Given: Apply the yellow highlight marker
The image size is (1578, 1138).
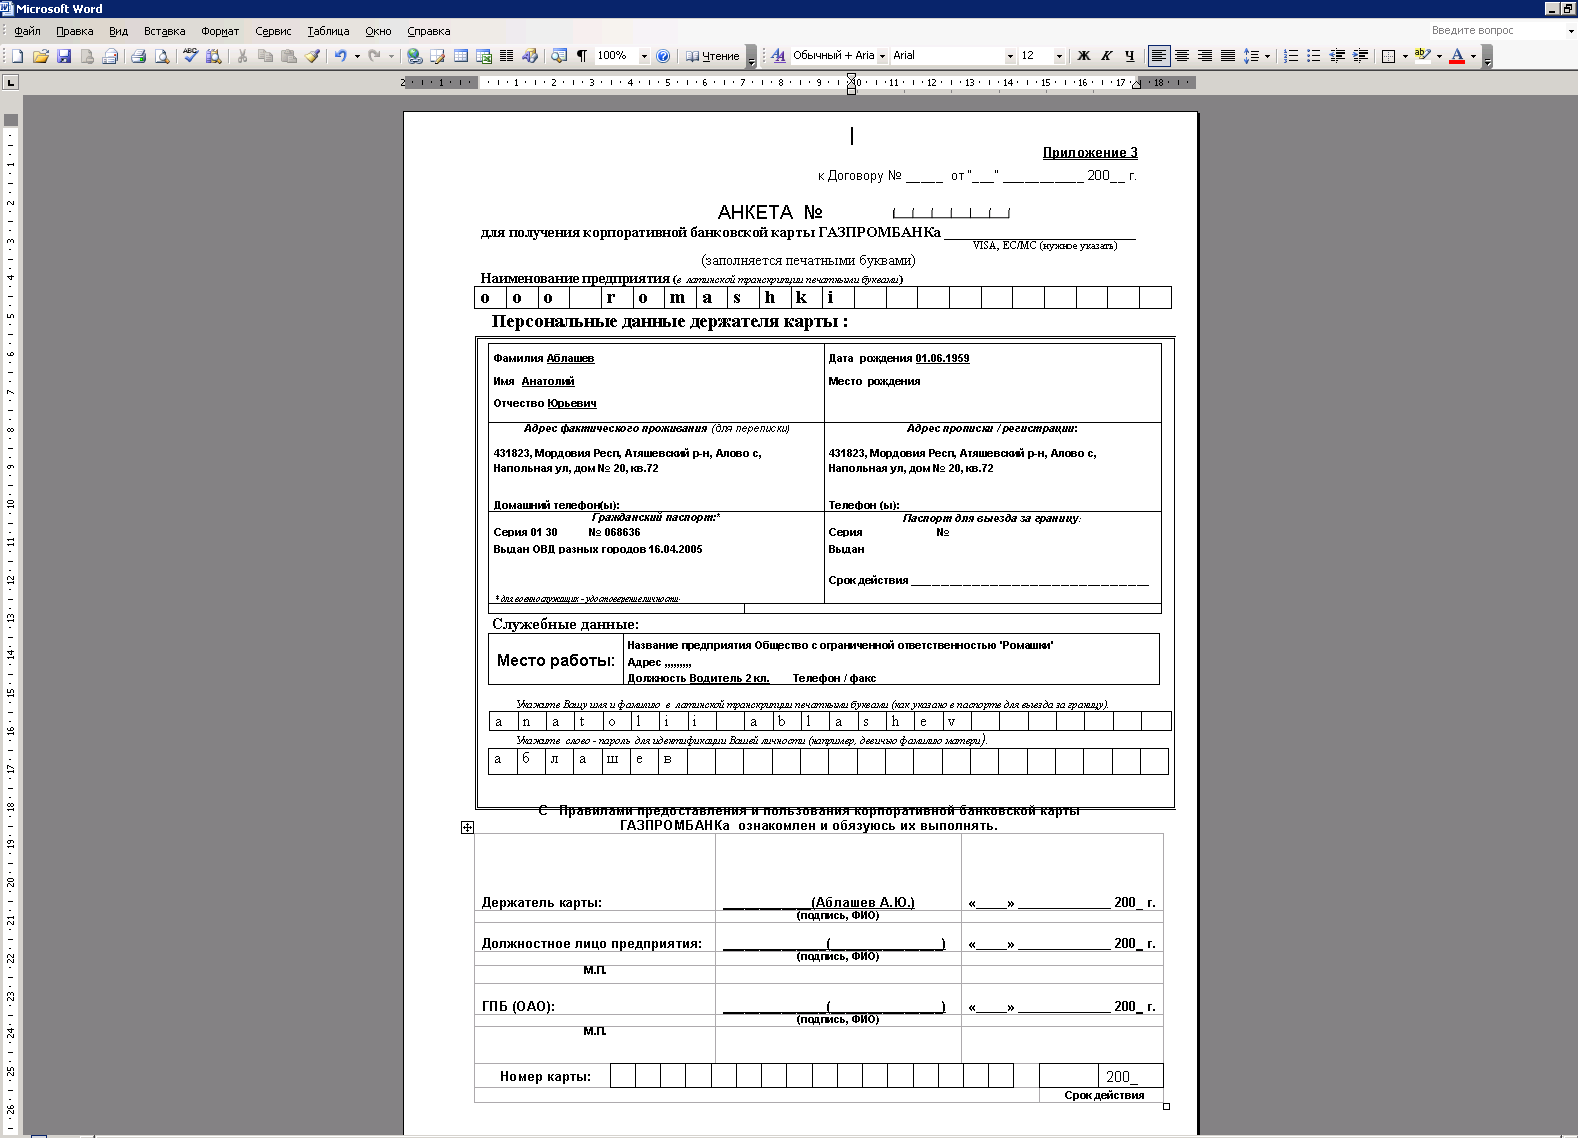Looking at the screenshot, I should tap(1423, 56).
